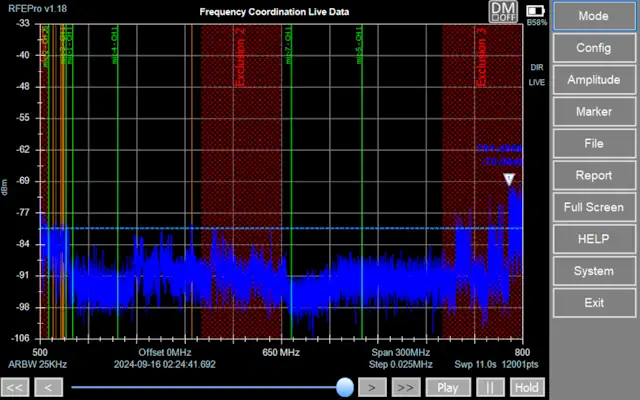The height and width of the screenshot is (400, 640).
Task: Switch to Full Screen view
Action: click(594, 208)
